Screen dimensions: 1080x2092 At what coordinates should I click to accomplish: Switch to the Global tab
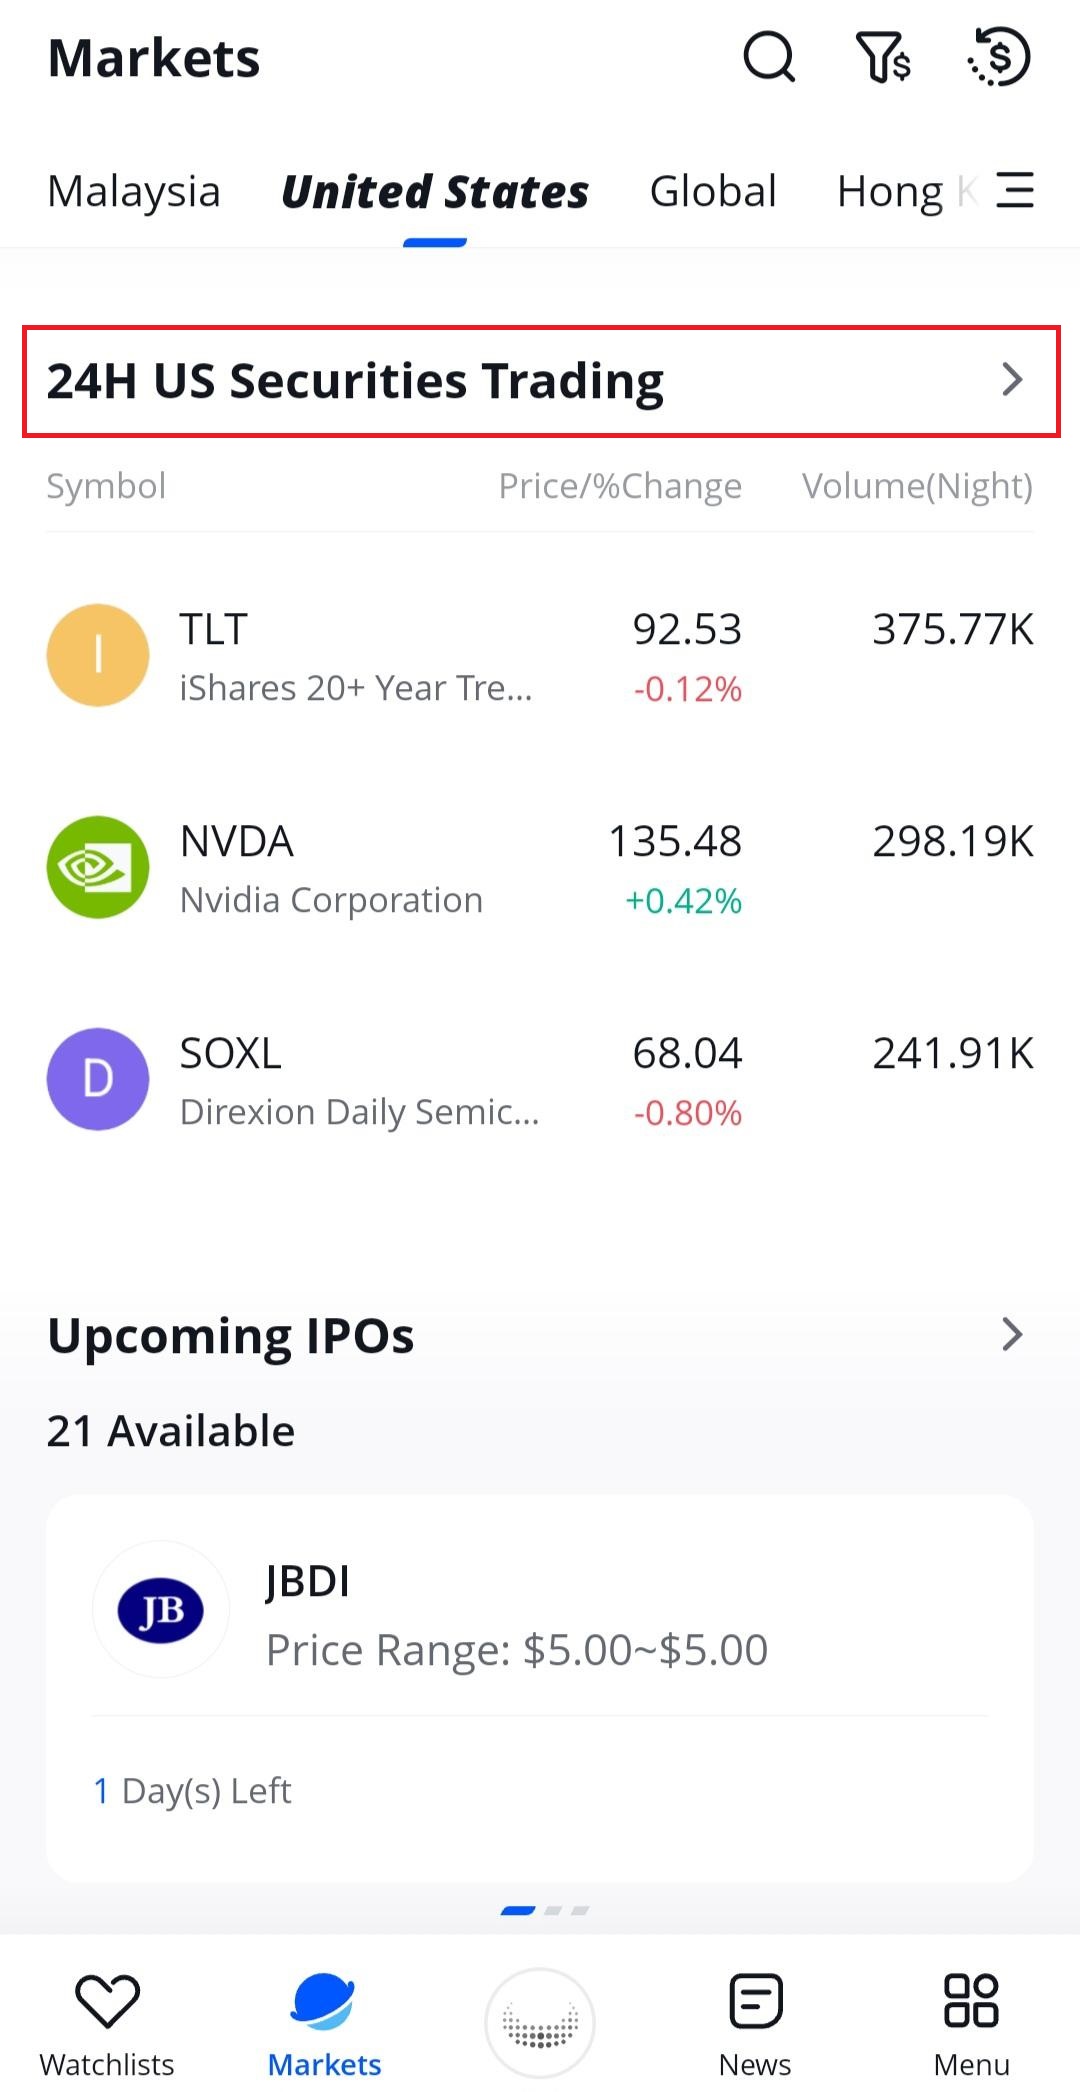click(x=713, y=191)
